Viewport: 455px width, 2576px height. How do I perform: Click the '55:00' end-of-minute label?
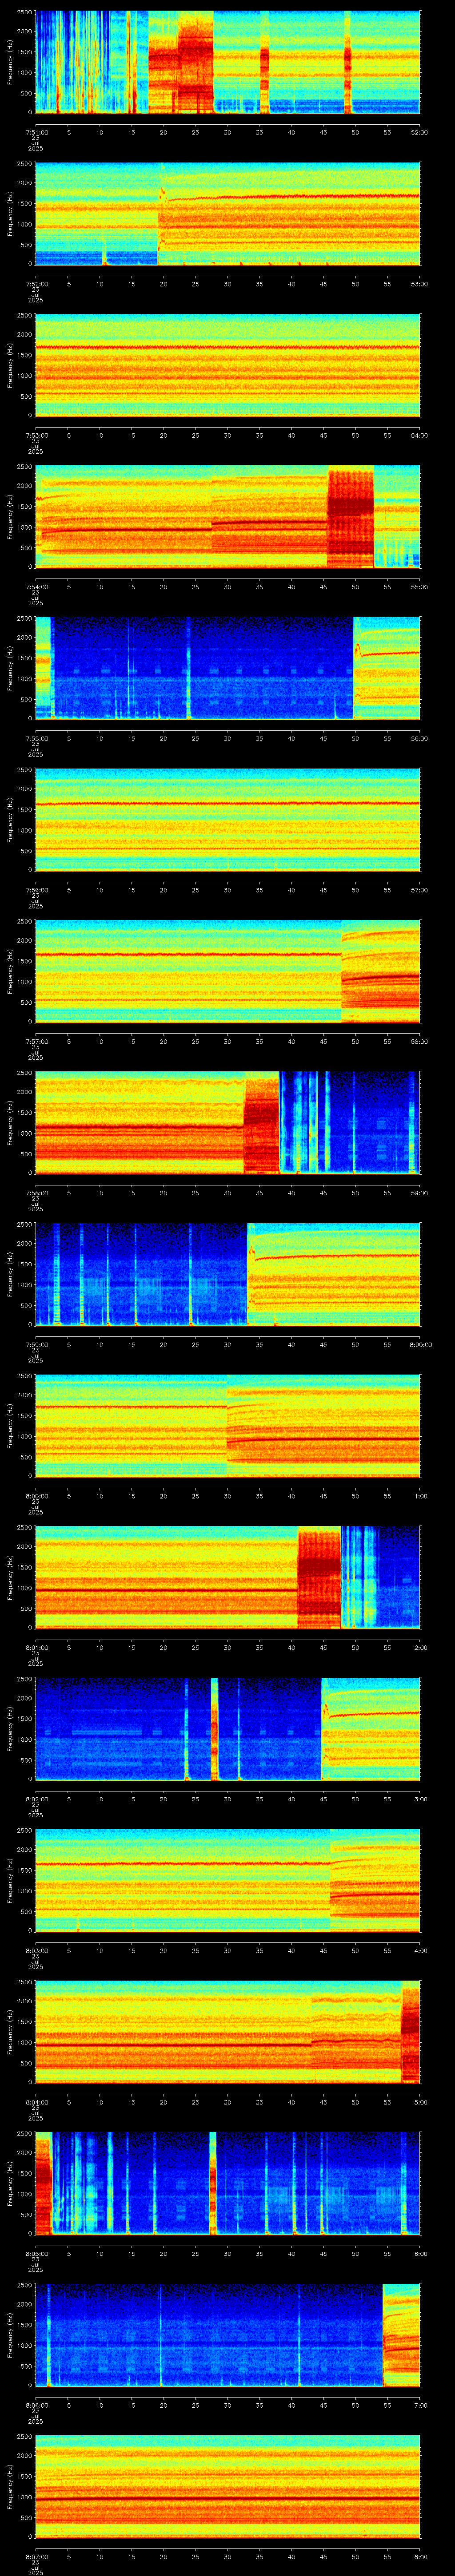419,587
